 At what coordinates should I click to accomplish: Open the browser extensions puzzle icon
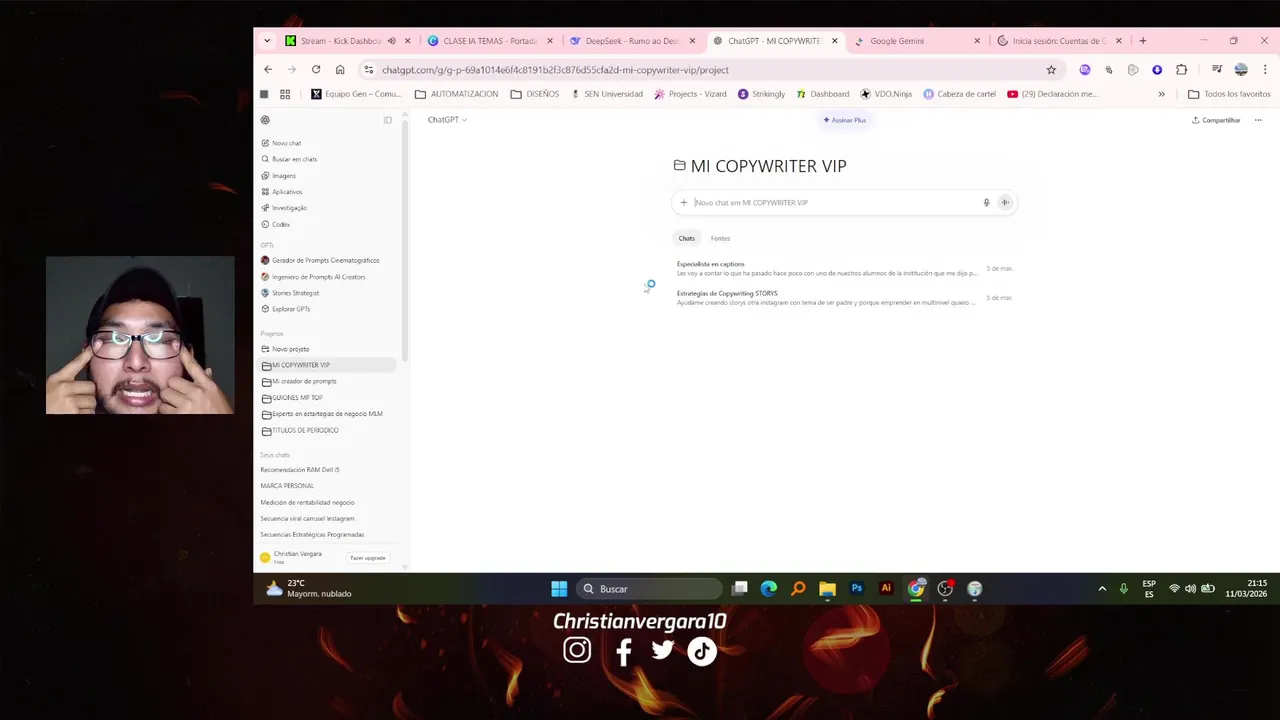click(x=1181, y=70)
